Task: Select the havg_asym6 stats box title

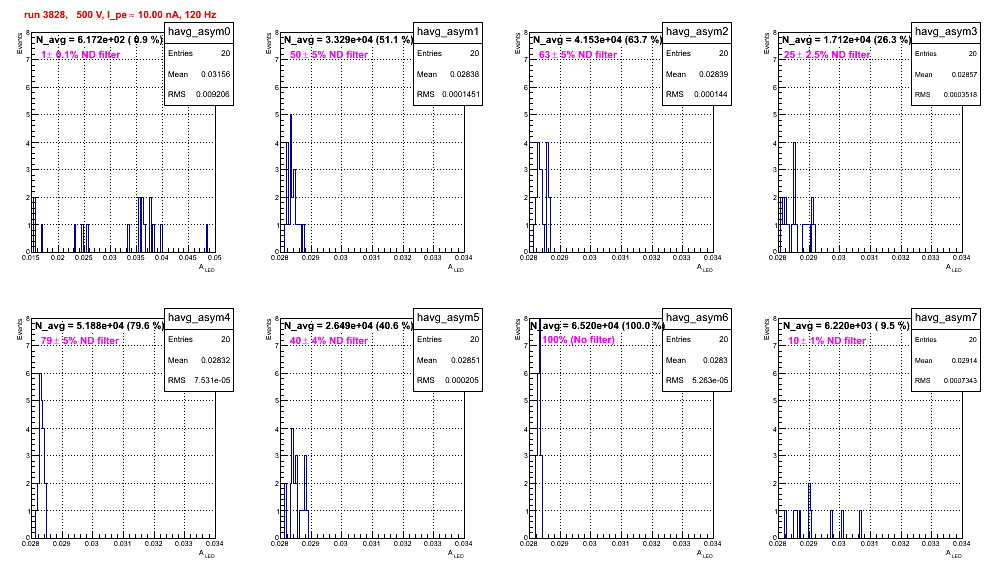Action: 697,318
